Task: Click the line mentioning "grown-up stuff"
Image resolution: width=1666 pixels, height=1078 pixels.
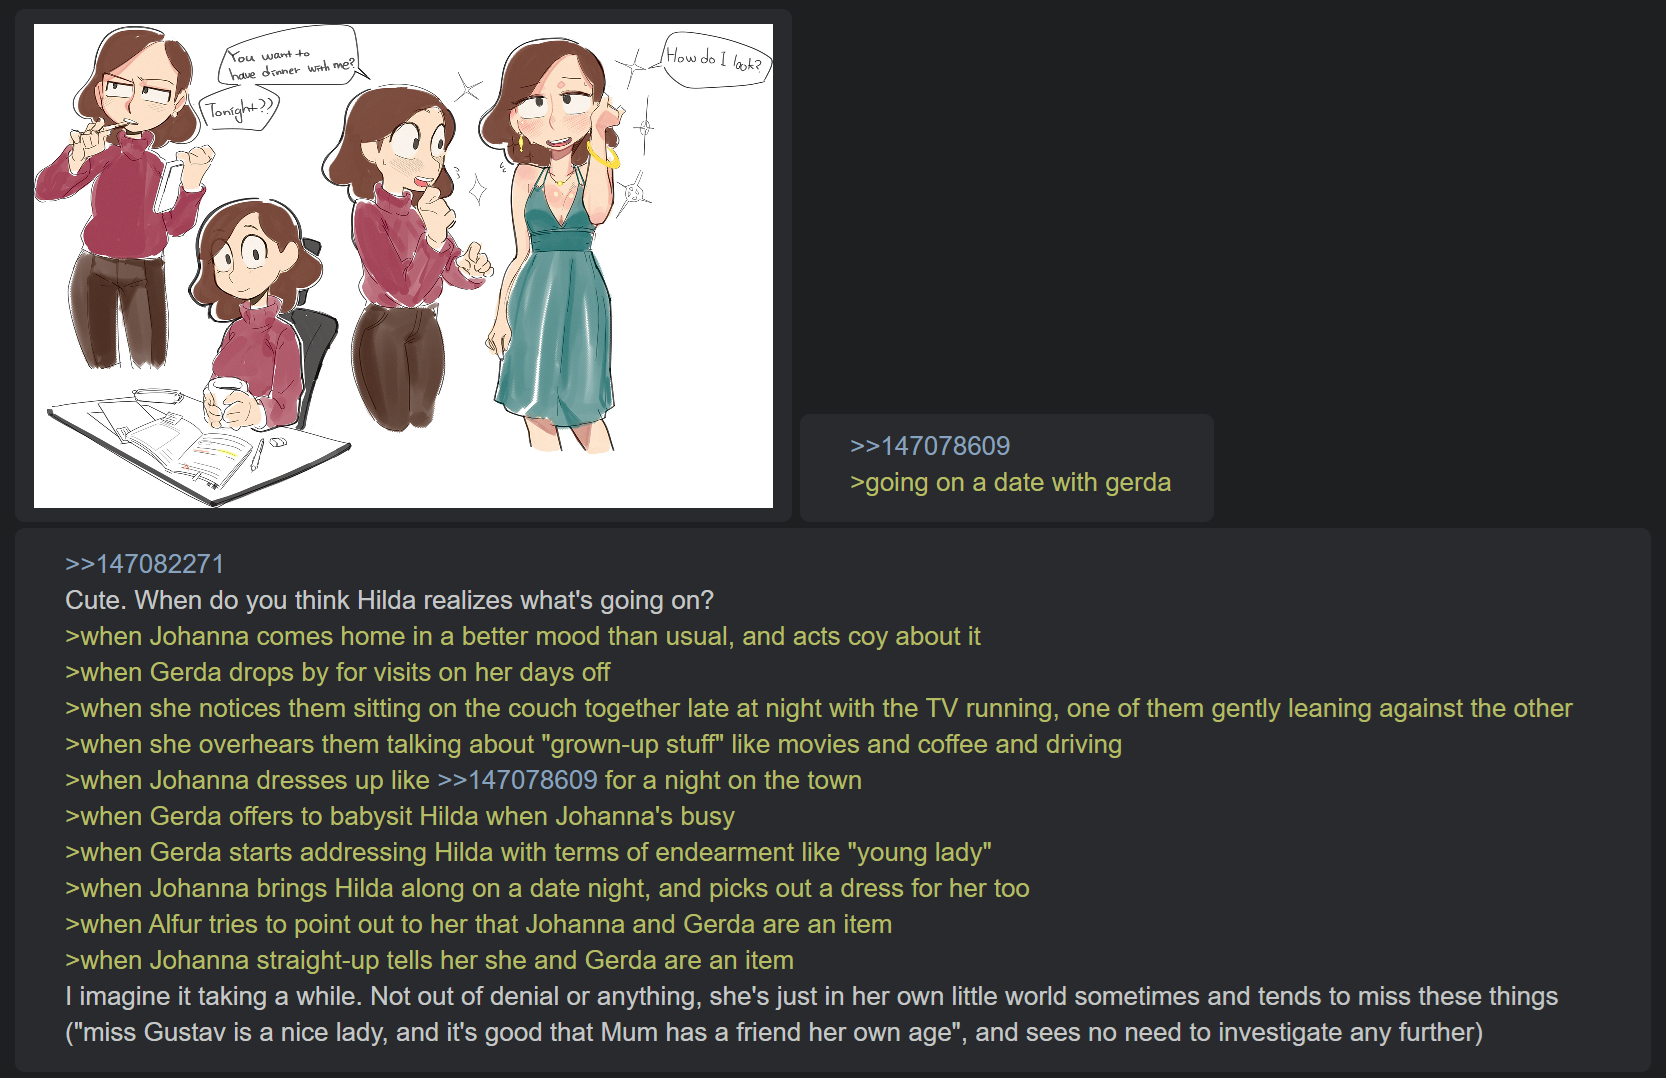Action: click(593, 744)
